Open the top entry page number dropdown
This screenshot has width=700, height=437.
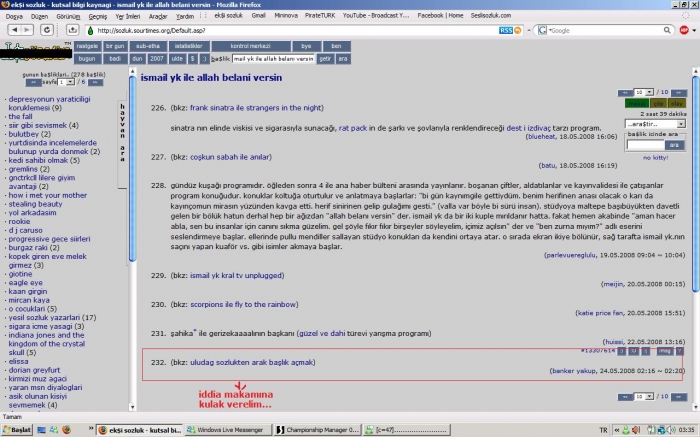[x=644, y=92]
